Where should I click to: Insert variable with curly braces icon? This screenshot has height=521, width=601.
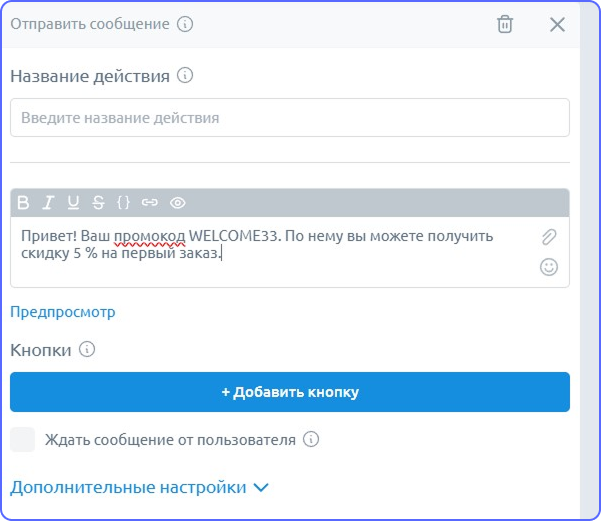pos(123,202)
